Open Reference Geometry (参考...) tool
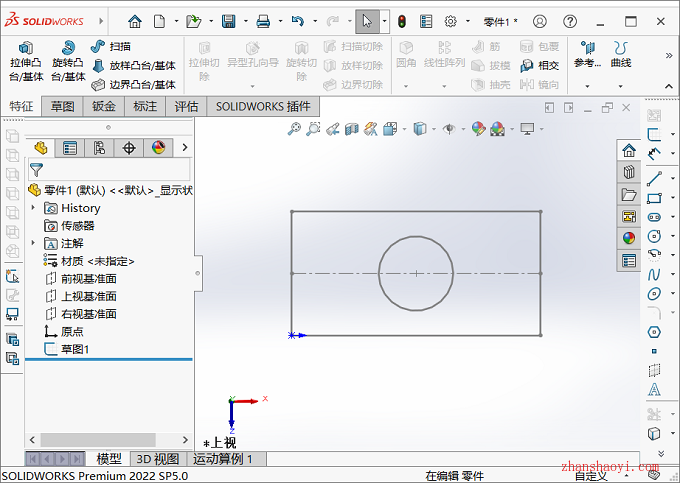Screen dimensions: 680x483 587,55
